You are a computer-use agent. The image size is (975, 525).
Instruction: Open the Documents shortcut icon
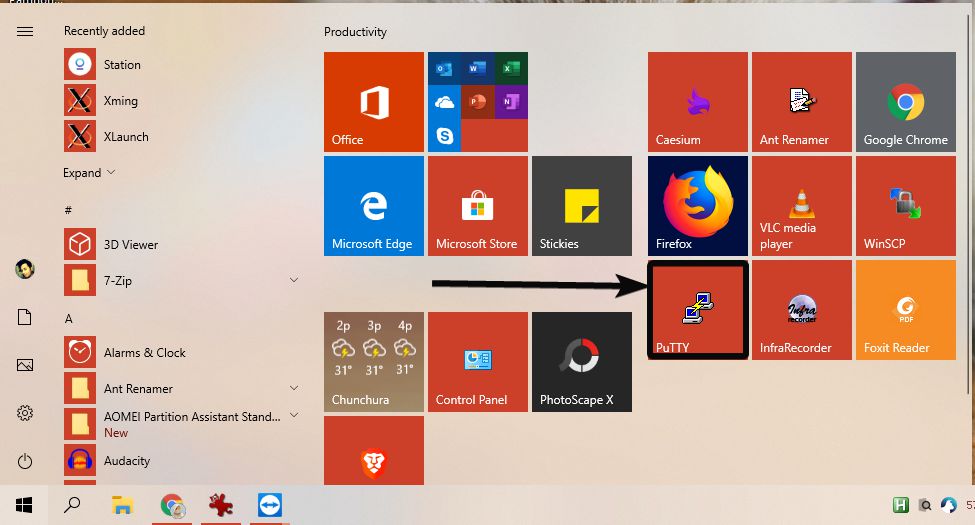point(25,317)
